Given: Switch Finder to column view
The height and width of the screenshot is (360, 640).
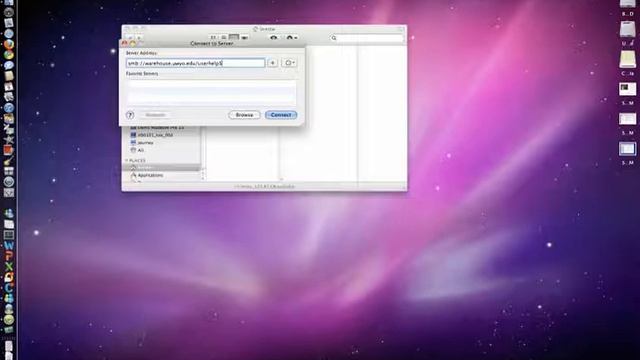Looking at the screenshot, I should (x=233, y=37).
